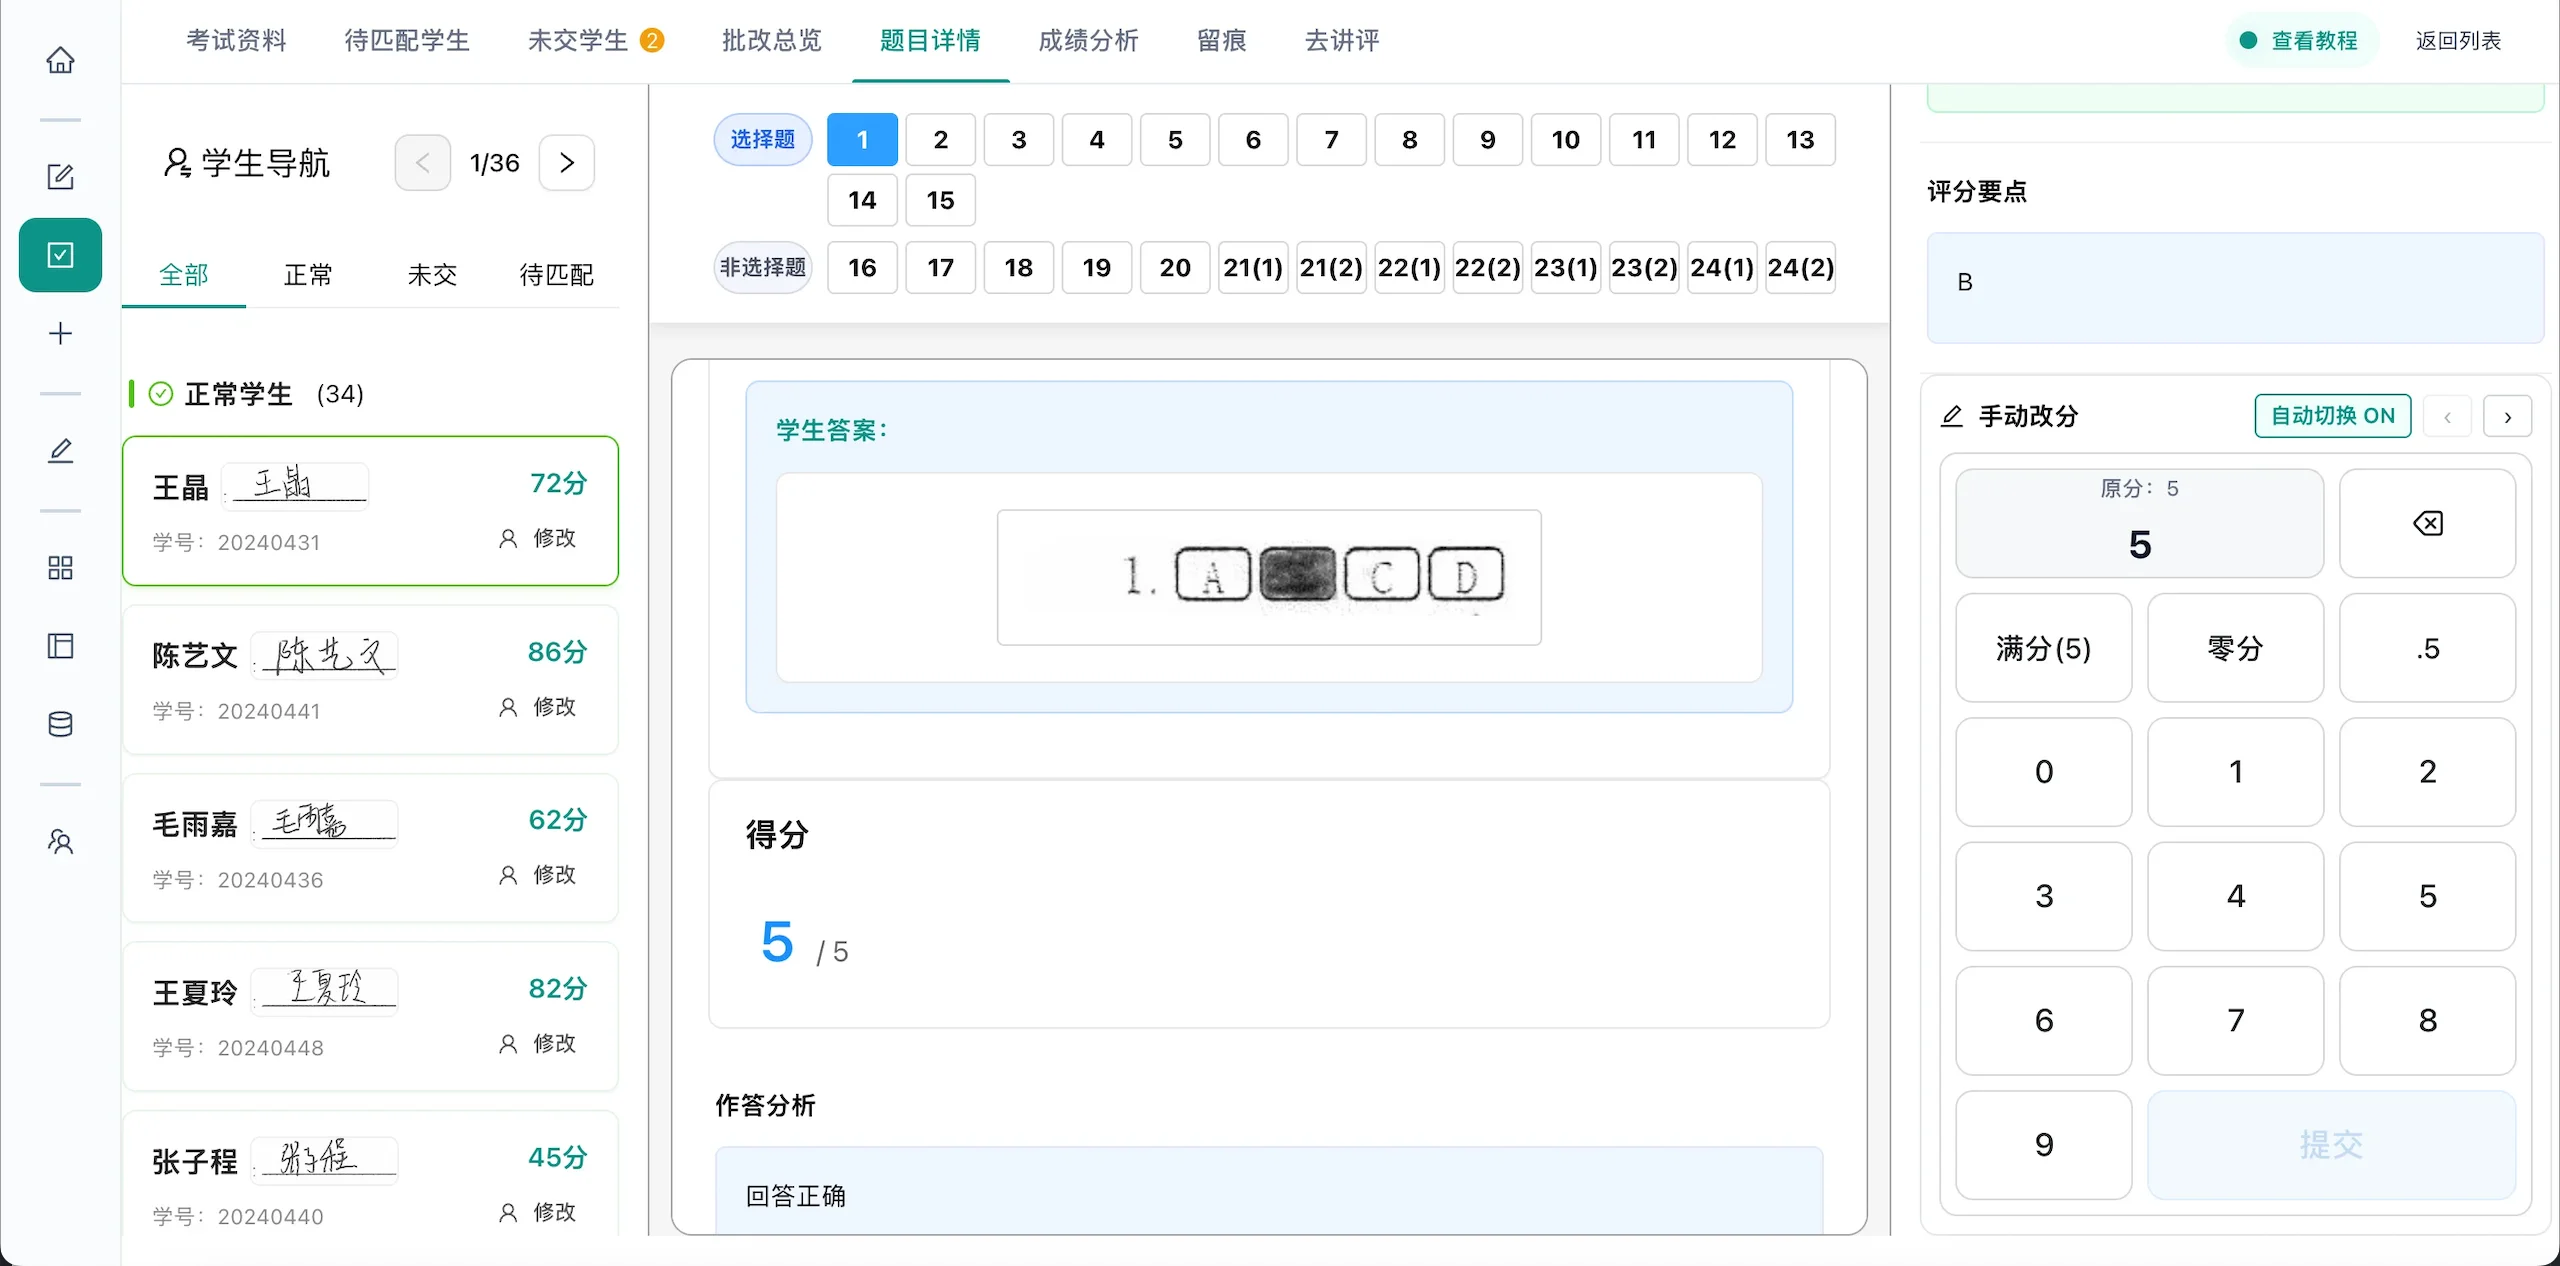Image resolution: width=2560 pixels, height=1266 pixels.
Task: Click the person icon for 王晶
Action: point(508,539)
